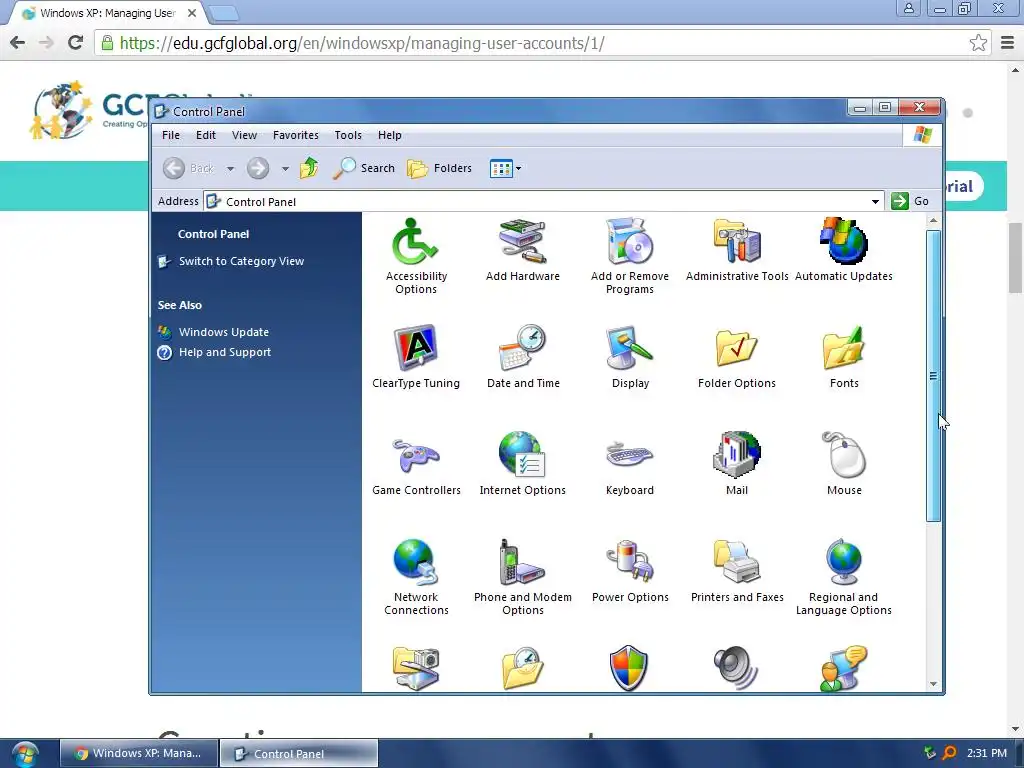
Task: Open the Mail applet
Action: 737,464
